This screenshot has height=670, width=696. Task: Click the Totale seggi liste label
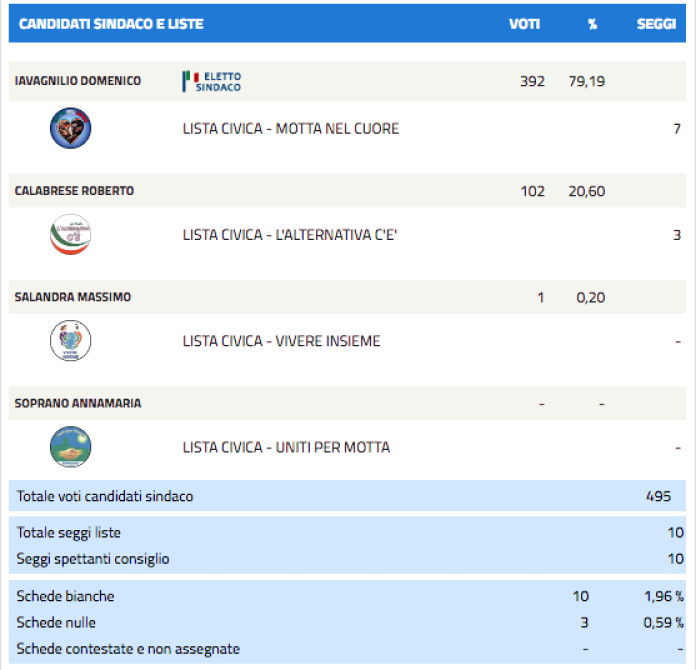68,532
